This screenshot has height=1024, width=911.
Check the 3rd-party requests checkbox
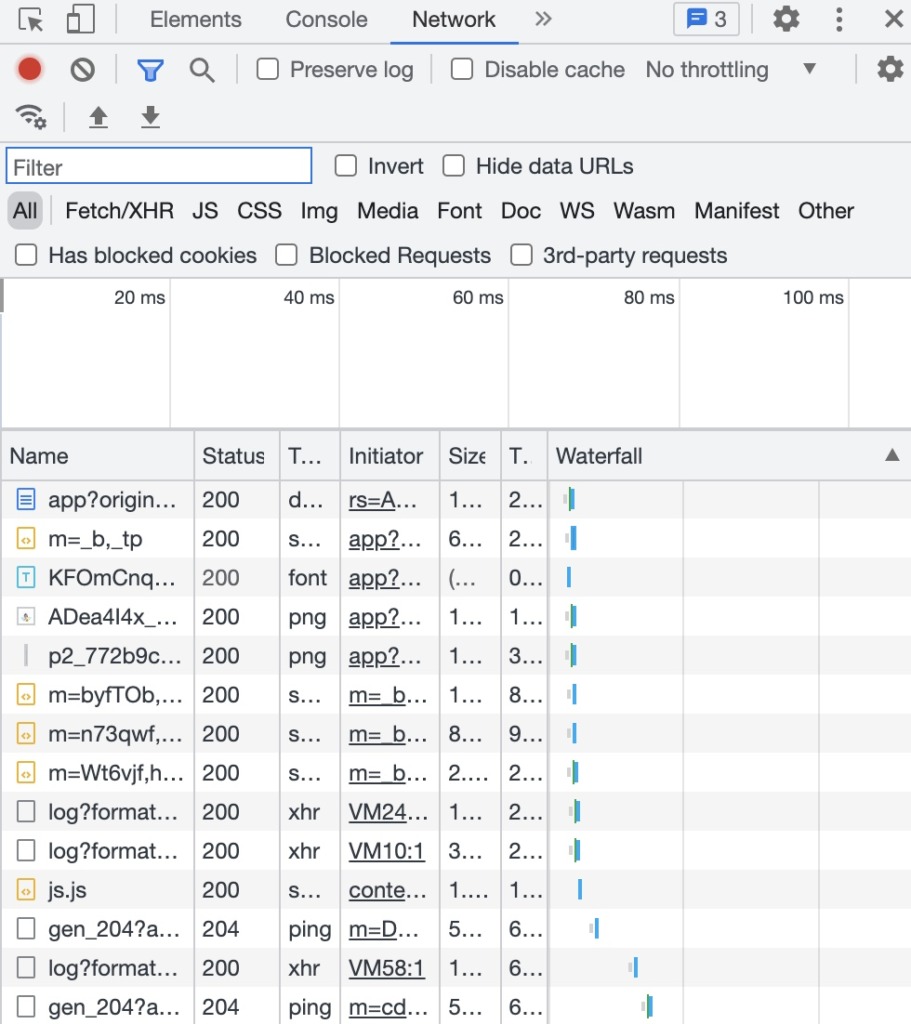point(521,255)
